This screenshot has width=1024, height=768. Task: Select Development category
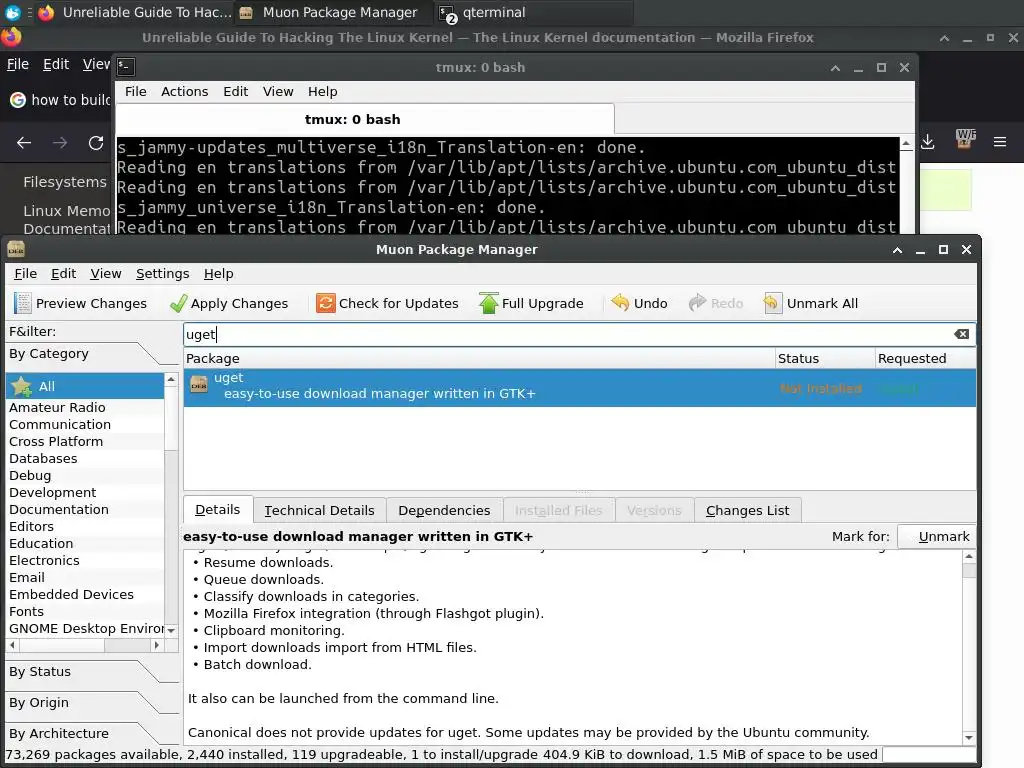[85, 492]
